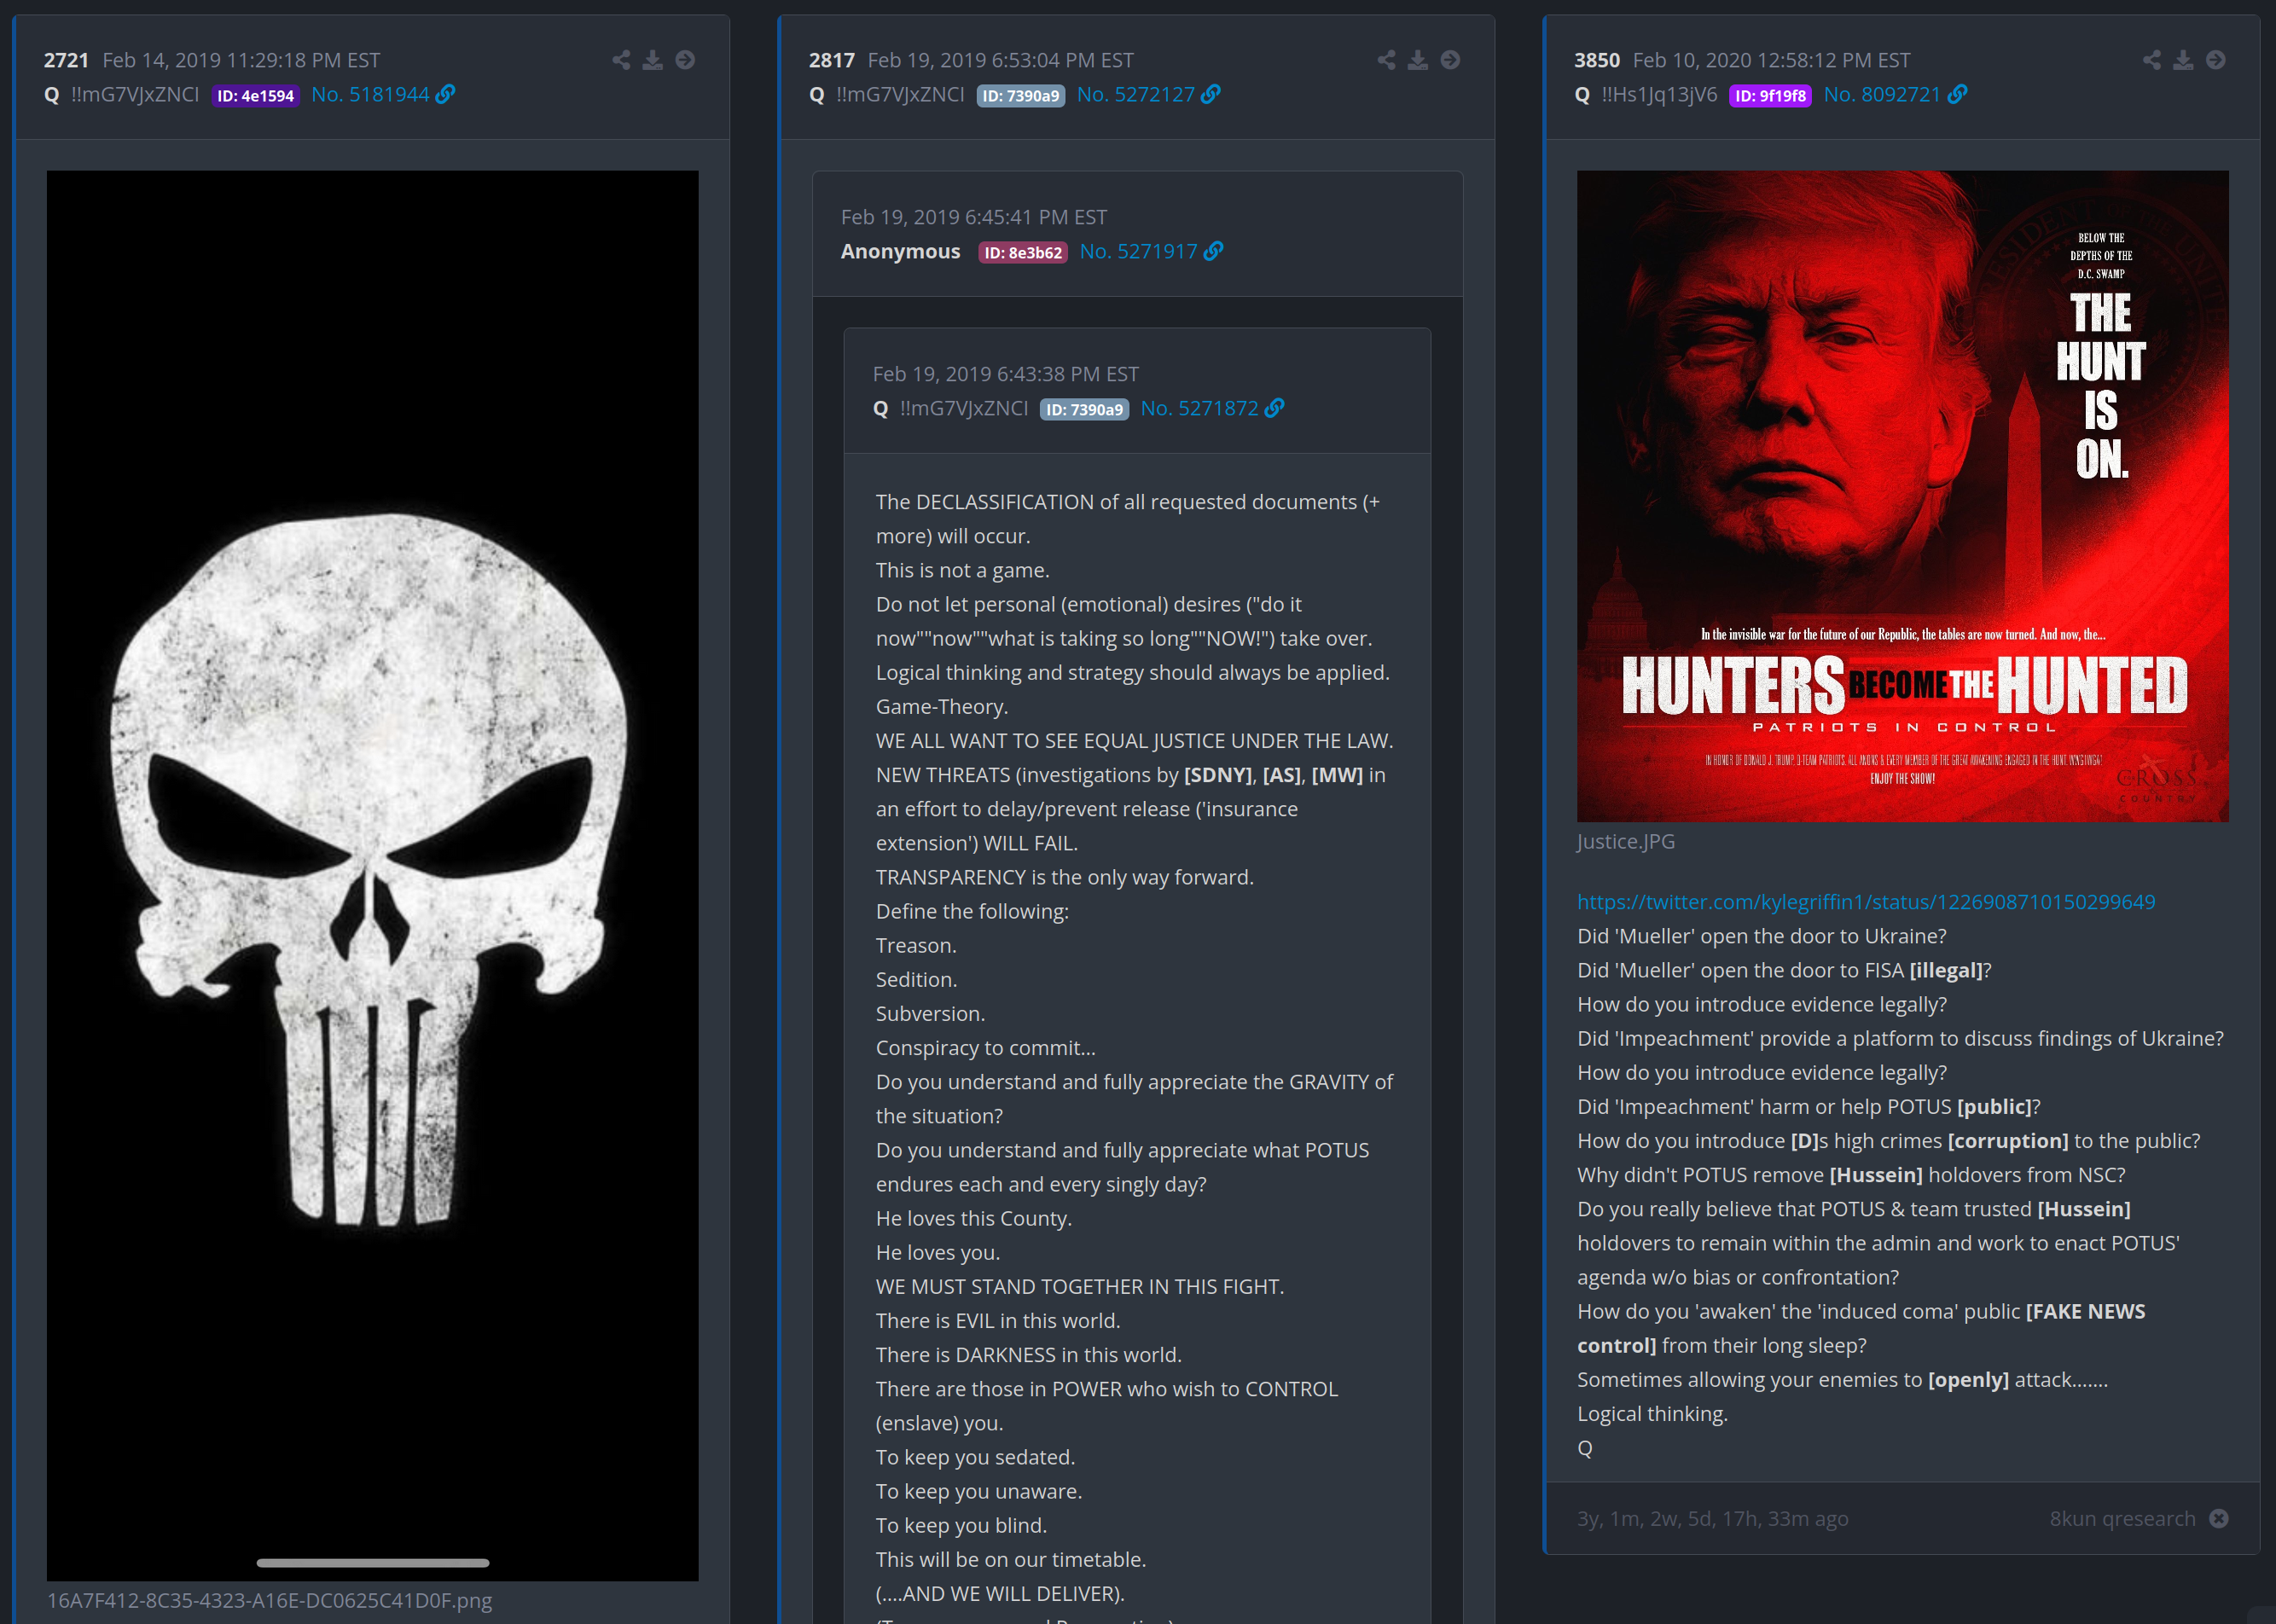Click the chain link icon beside No. 5272127
2276x1624 pixels.
[1211, 94]
